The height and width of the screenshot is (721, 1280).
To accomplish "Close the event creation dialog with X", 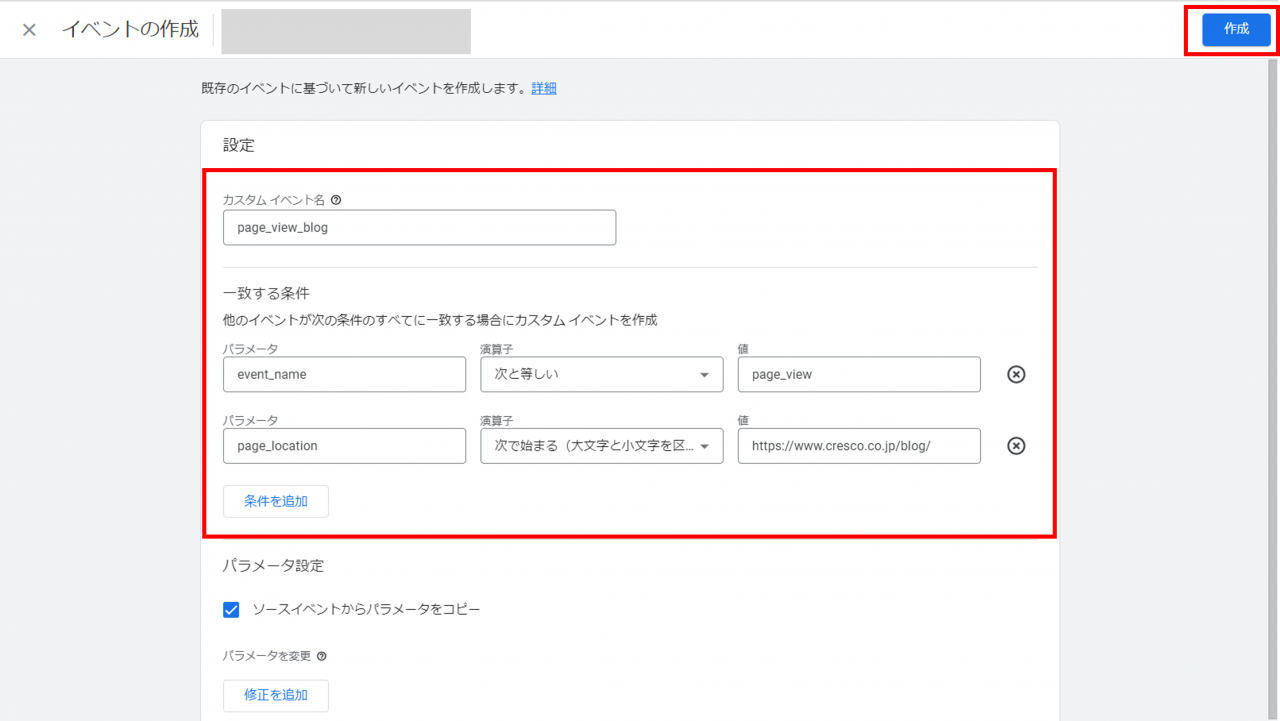I will tap(29, 30).
